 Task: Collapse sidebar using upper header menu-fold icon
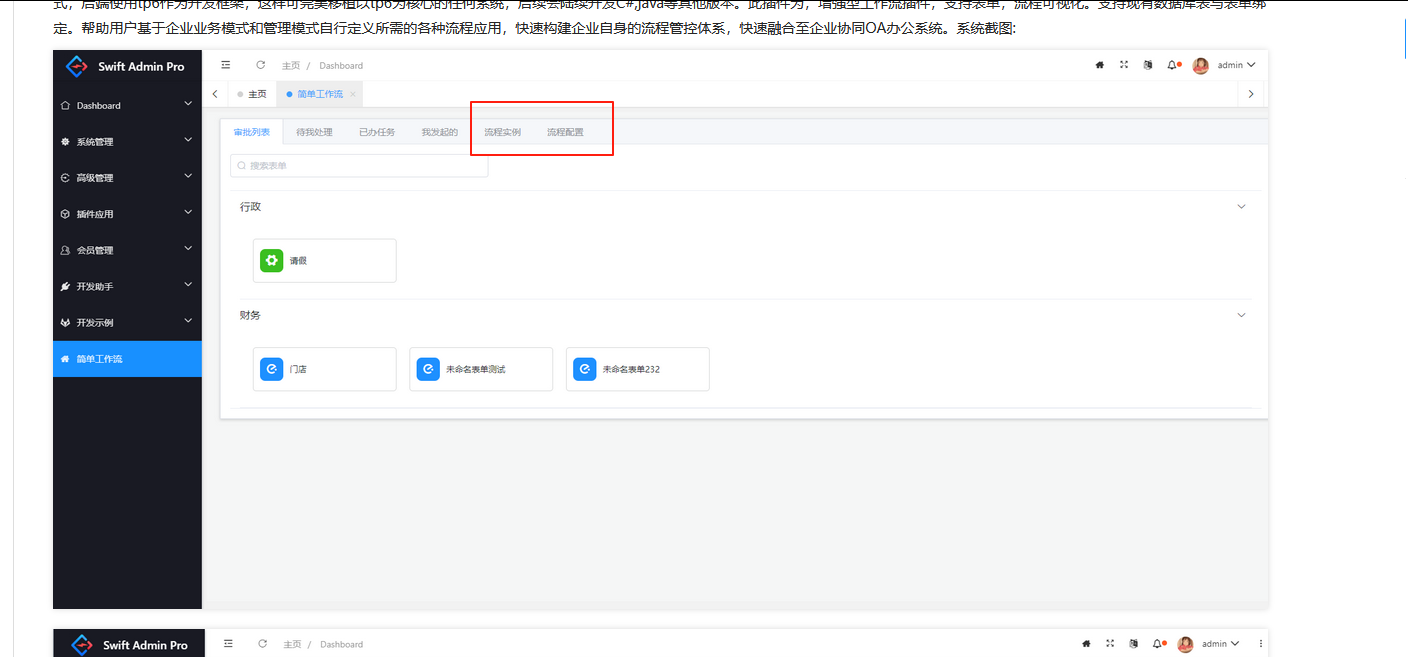(x=226, y=65)
